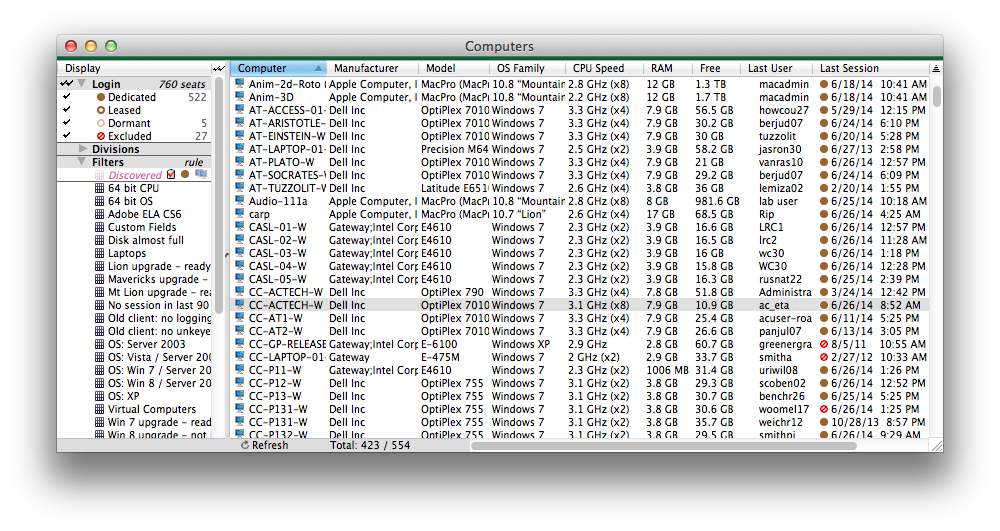
Task: Select the Custom Fields filter
Action: click(x=142, y=227)
